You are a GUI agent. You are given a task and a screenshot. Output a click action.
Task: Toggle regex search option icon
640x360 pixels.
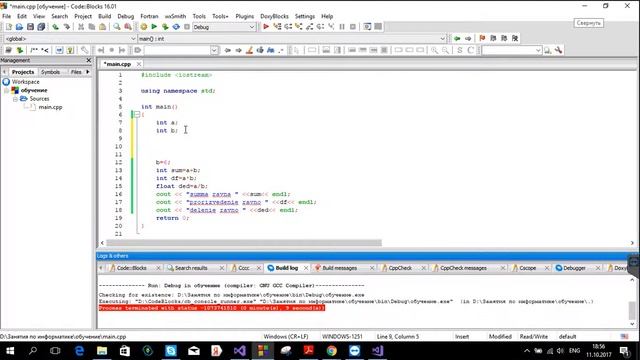(x=281, y=50)
